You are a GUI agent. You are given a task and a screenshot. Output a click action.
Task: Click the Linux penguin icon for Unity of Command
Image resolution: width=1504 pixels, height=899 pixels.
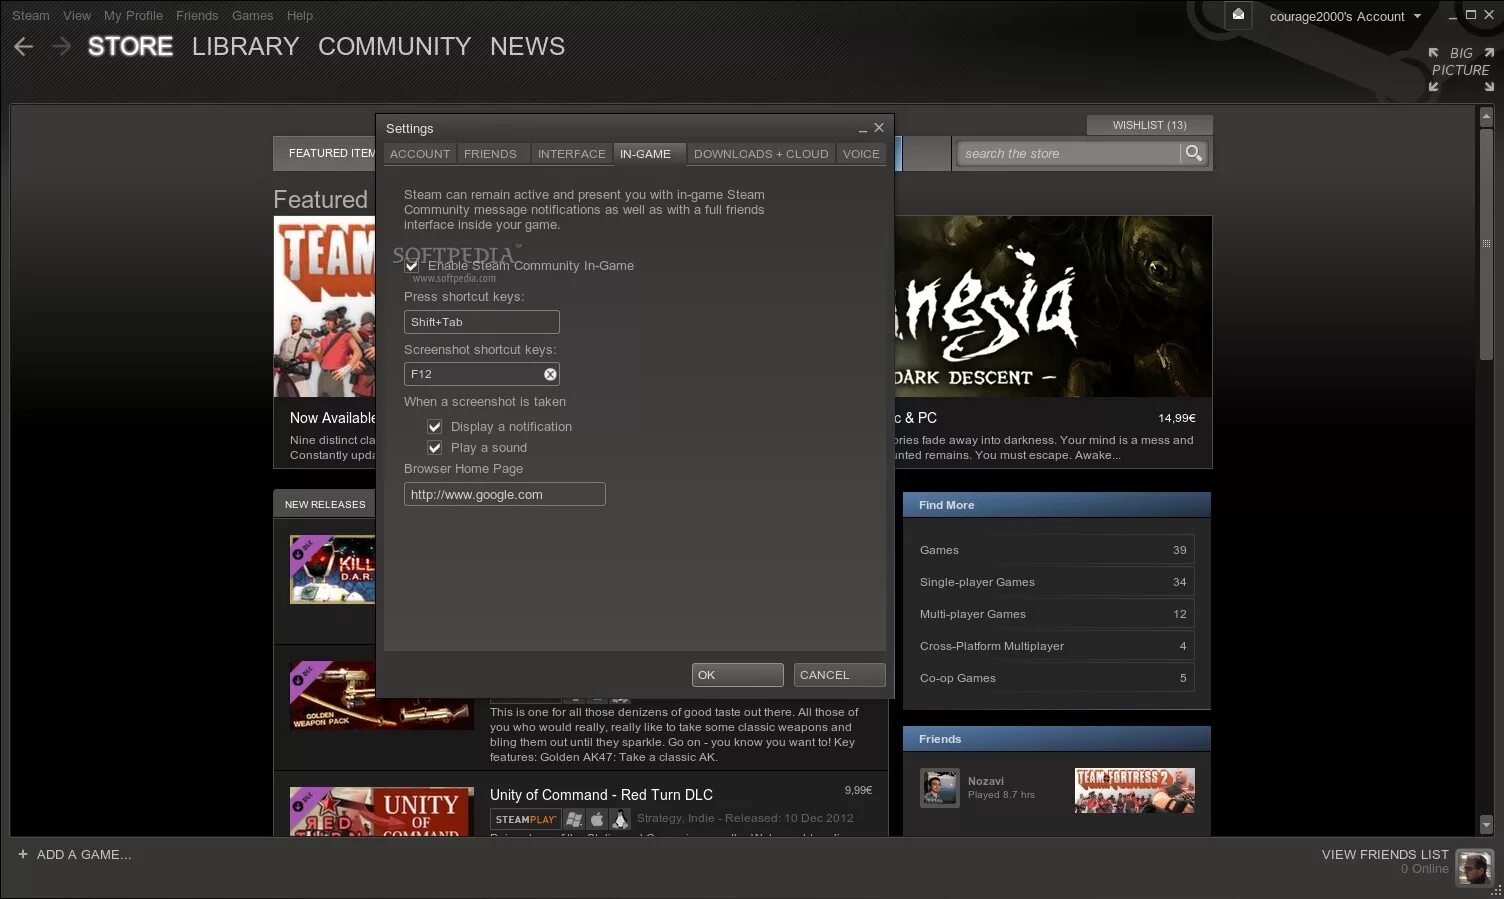(x=620, y=819)
